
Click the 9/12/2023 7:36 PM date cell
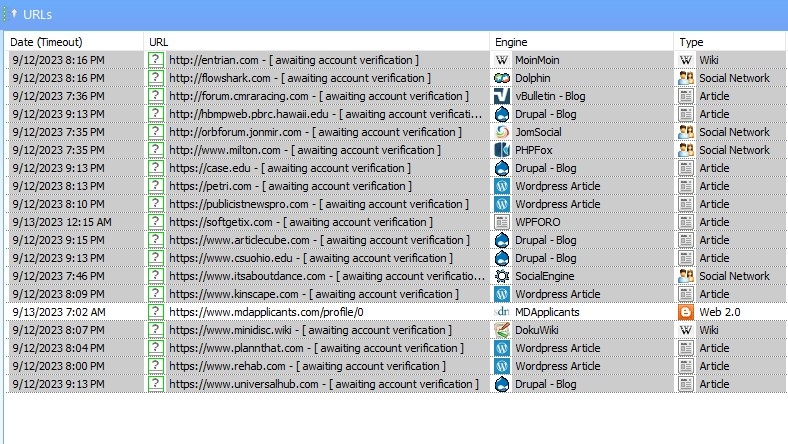[x=58, y=96]
